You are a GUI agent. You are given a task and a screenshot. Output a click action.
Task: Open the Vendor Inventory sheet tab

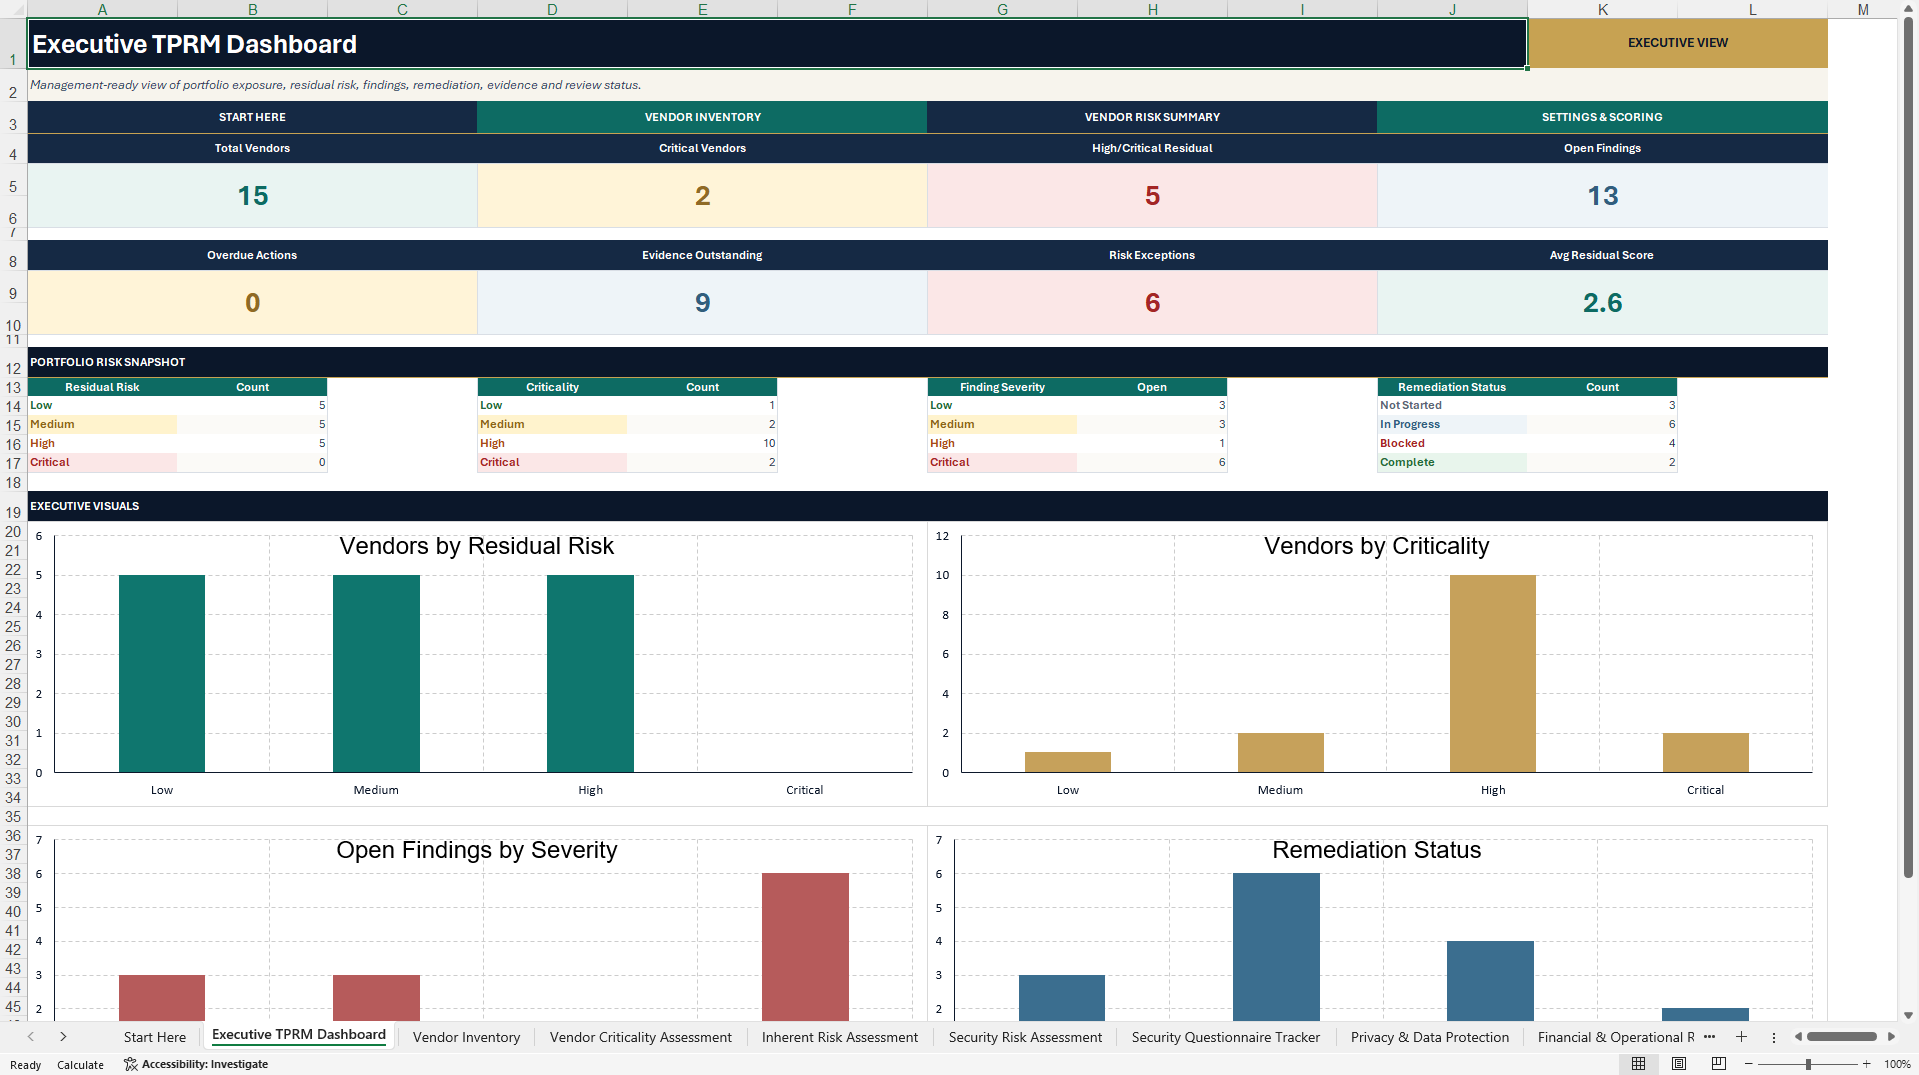coord(466,1037)
